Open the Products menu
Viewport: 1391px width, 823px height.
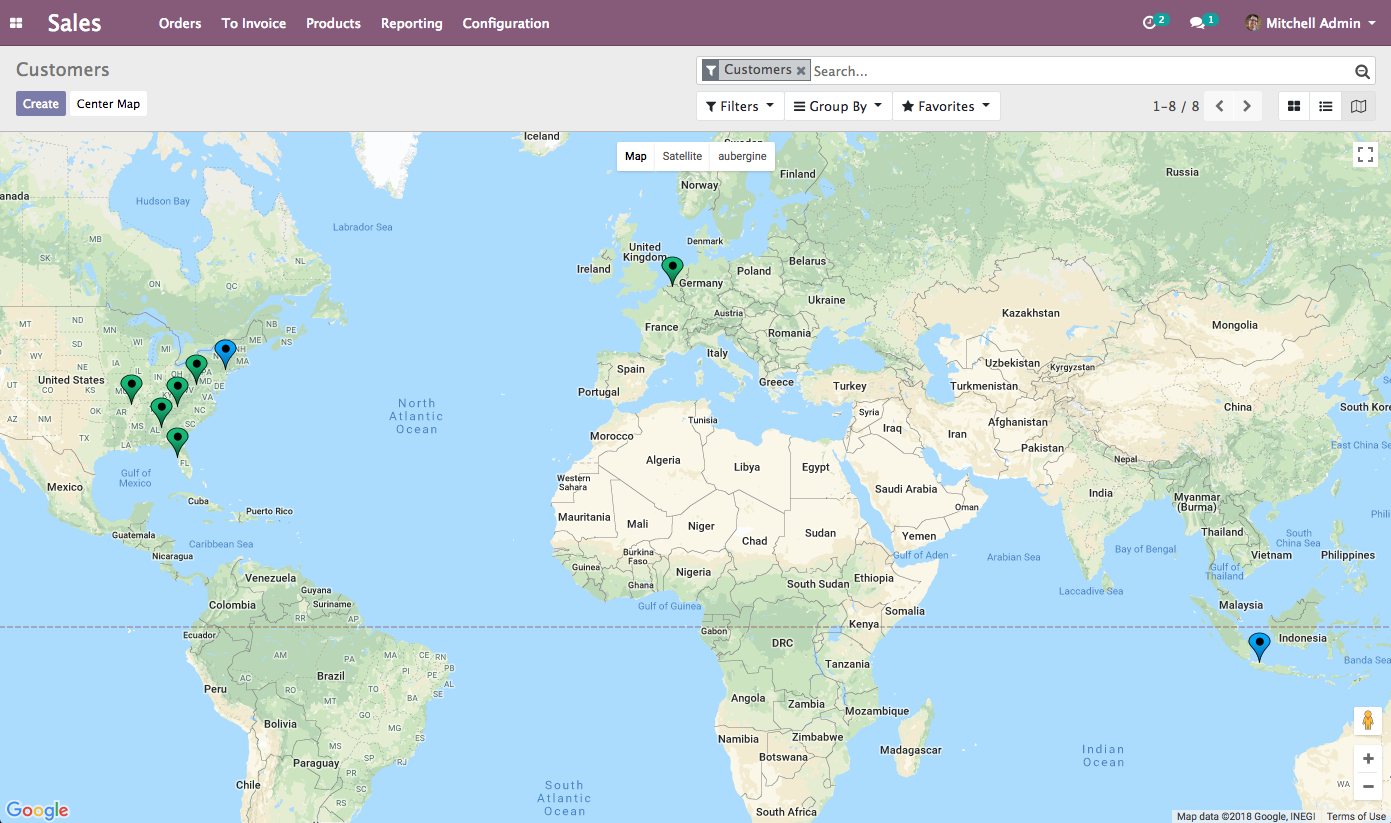click(x=333, y=23)
